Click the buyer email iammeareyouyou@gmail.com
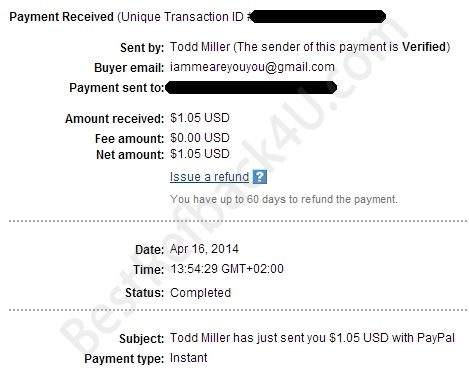 [x=252, y=67]
